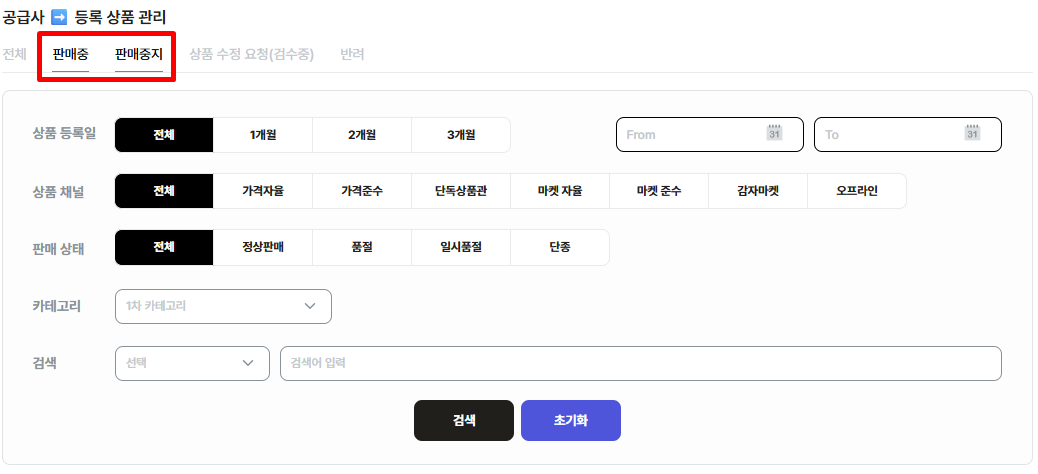The image size is (1038, 474).
Task: Switch to the 판매중지 tab
Action: 138,54
